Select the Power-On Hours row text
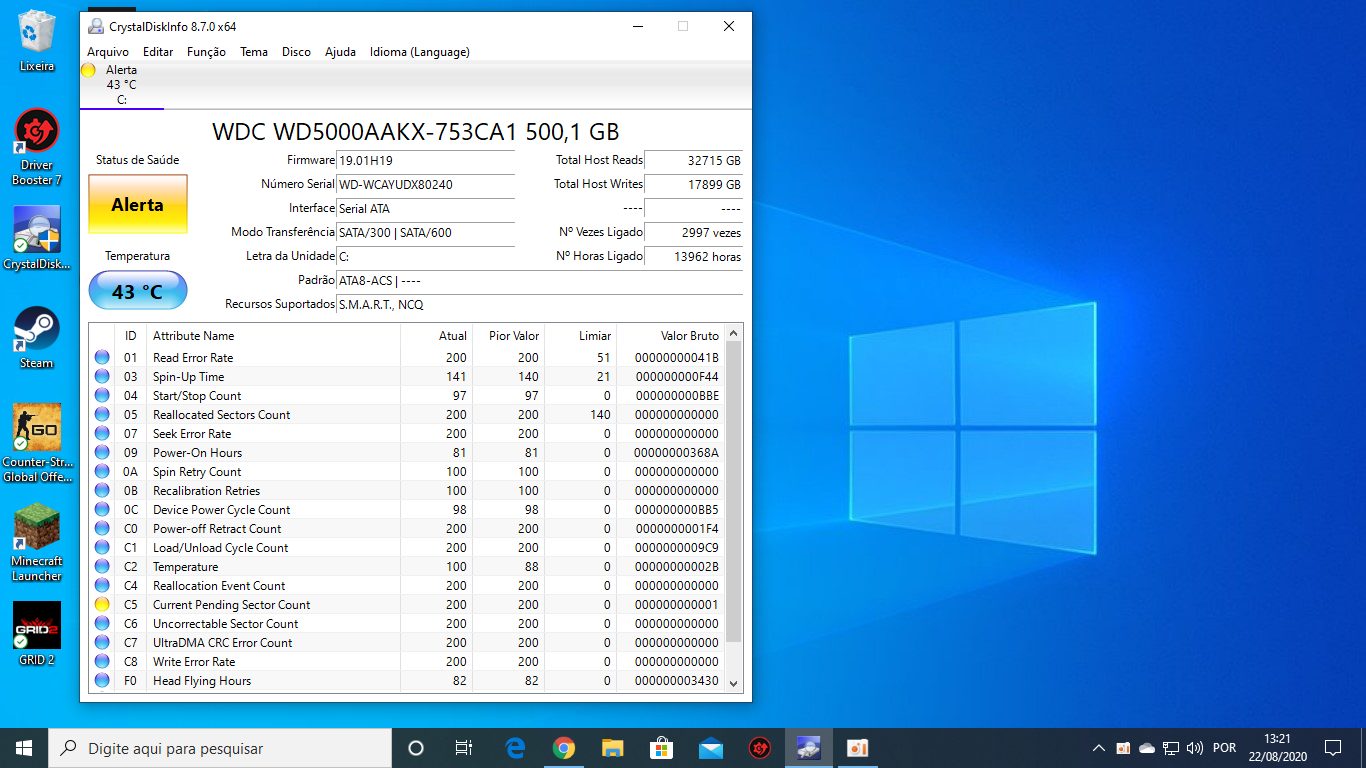Image resolution: width=1366 pixels, height=768 pixels. click(x=197, y=453)
